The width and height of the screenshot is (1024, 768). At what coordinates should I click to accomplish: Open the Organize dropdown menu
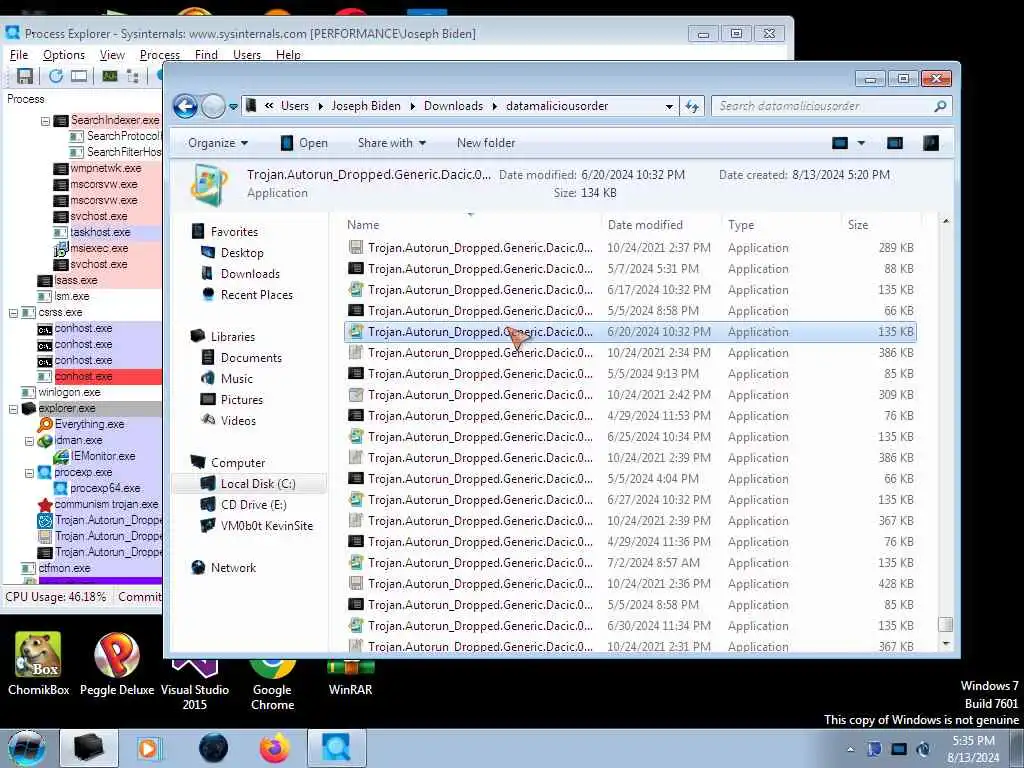pyautogui.click(x=218, y=143)
